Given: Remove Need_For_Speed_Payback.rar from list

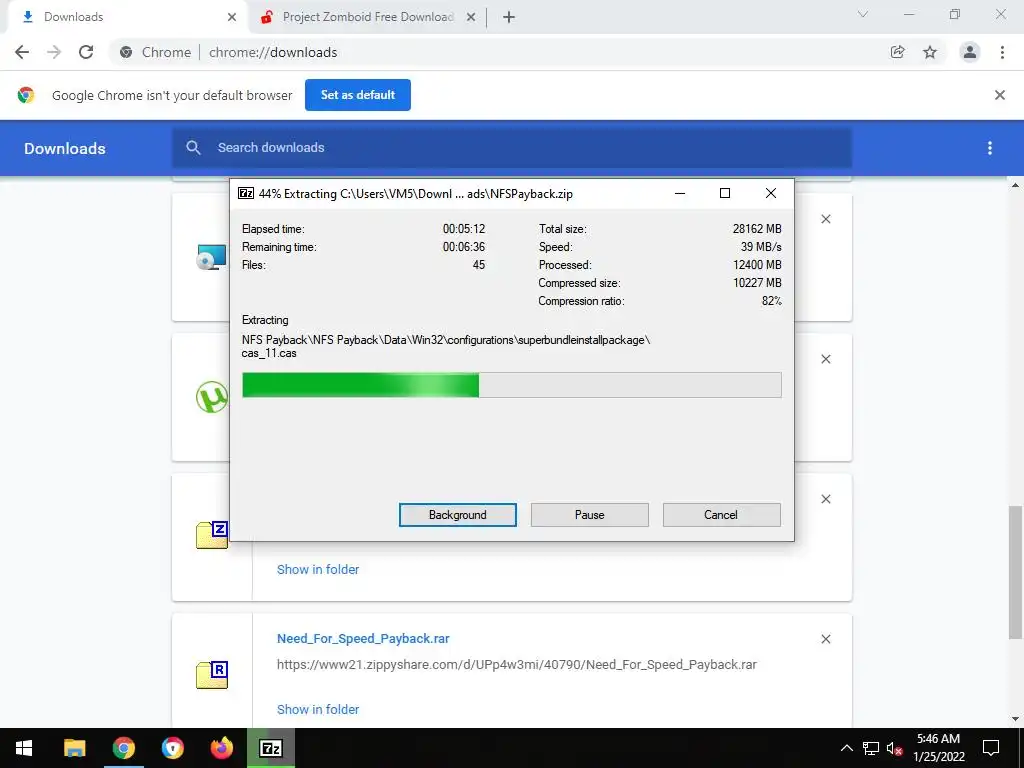Looking at the screenshot, I should [825, 639].
